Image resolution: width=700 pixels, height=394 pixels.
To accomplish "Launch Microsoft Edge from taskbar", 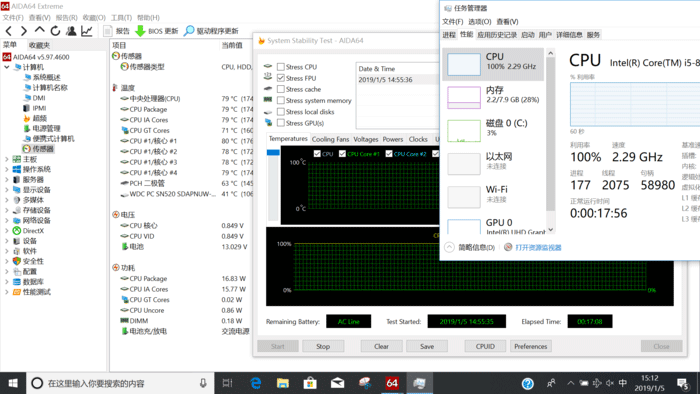I will pos(255,383).
